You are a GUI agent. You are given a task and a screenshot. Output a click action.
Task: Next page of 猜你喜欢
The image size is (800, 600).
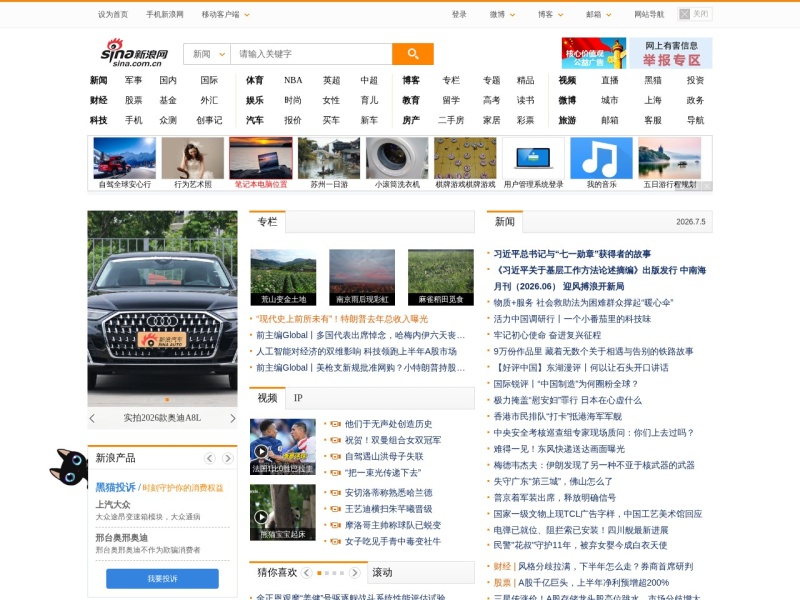click(355, 573)
